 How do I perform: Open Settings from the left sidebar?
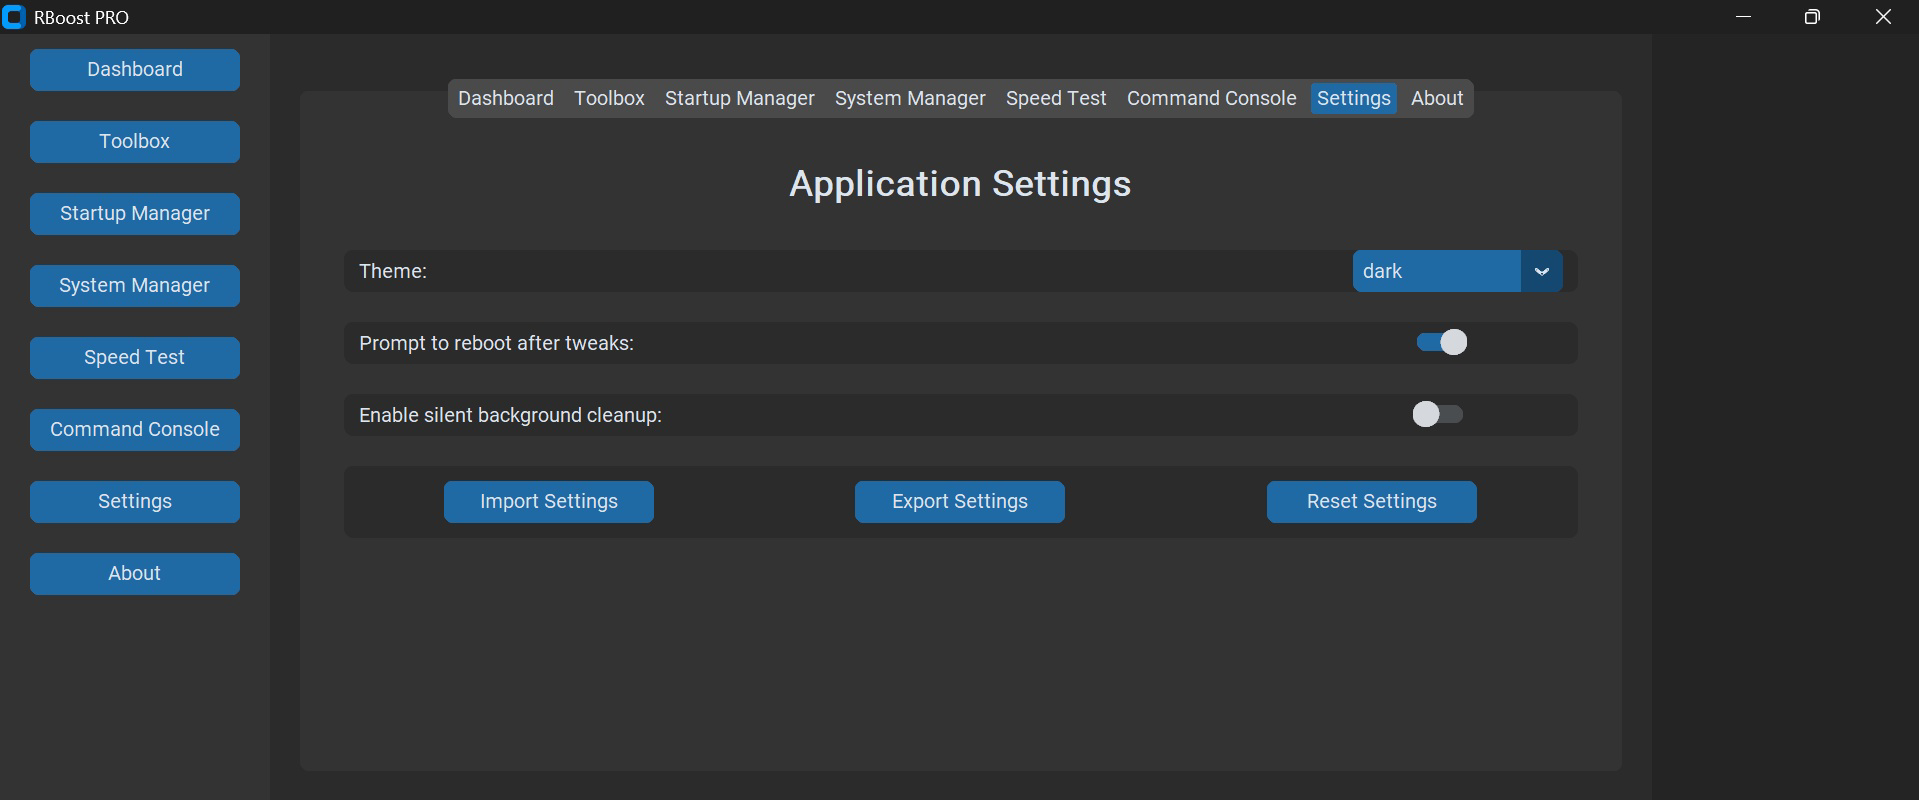click(135, 502)
